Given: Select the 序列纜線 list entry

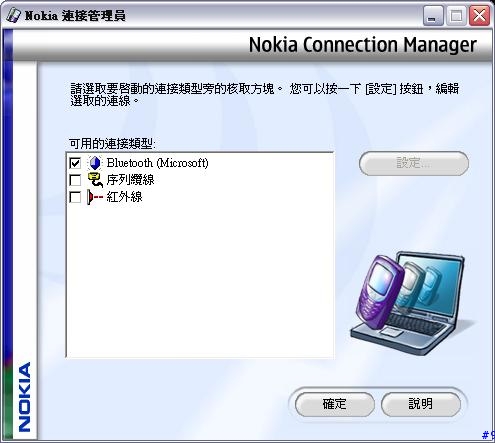Looking at the screenshot, I should 130,180.
